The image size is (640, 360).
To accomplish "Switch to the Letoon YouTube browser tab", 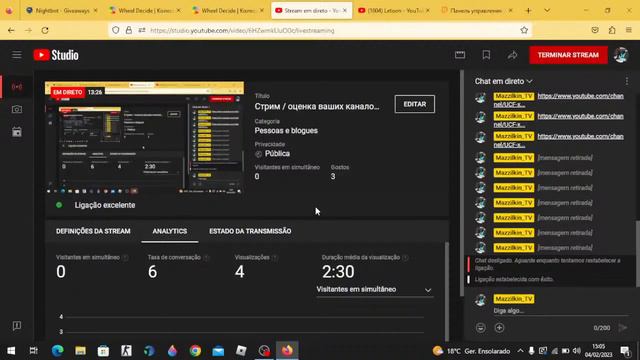I will tap(394, 11).
